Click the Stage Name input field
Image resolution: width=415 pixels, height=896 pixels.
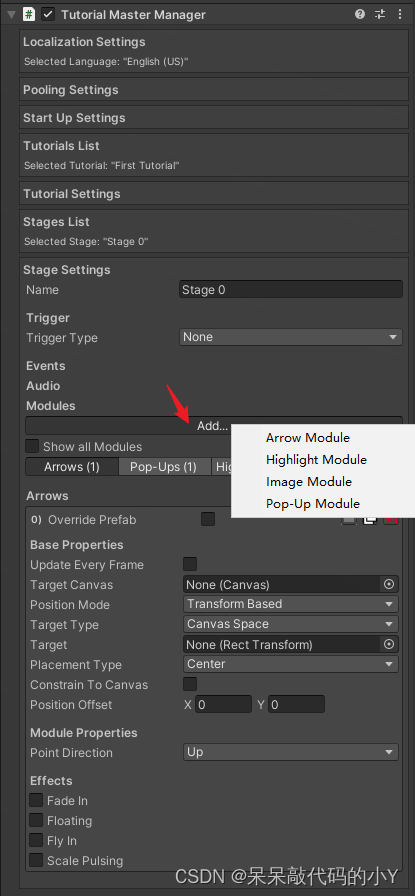click(290, 289)
